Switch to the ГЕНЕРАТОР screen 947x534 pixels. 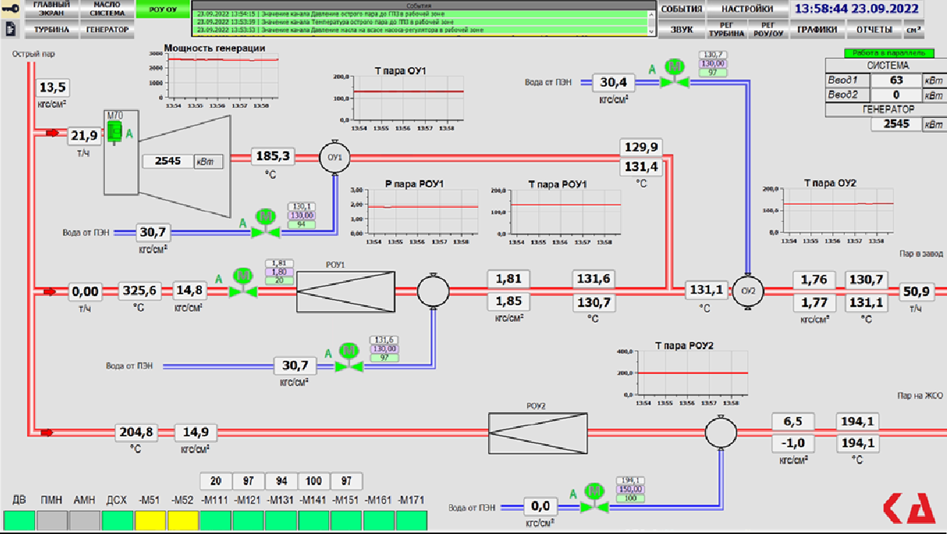(107, 29)
